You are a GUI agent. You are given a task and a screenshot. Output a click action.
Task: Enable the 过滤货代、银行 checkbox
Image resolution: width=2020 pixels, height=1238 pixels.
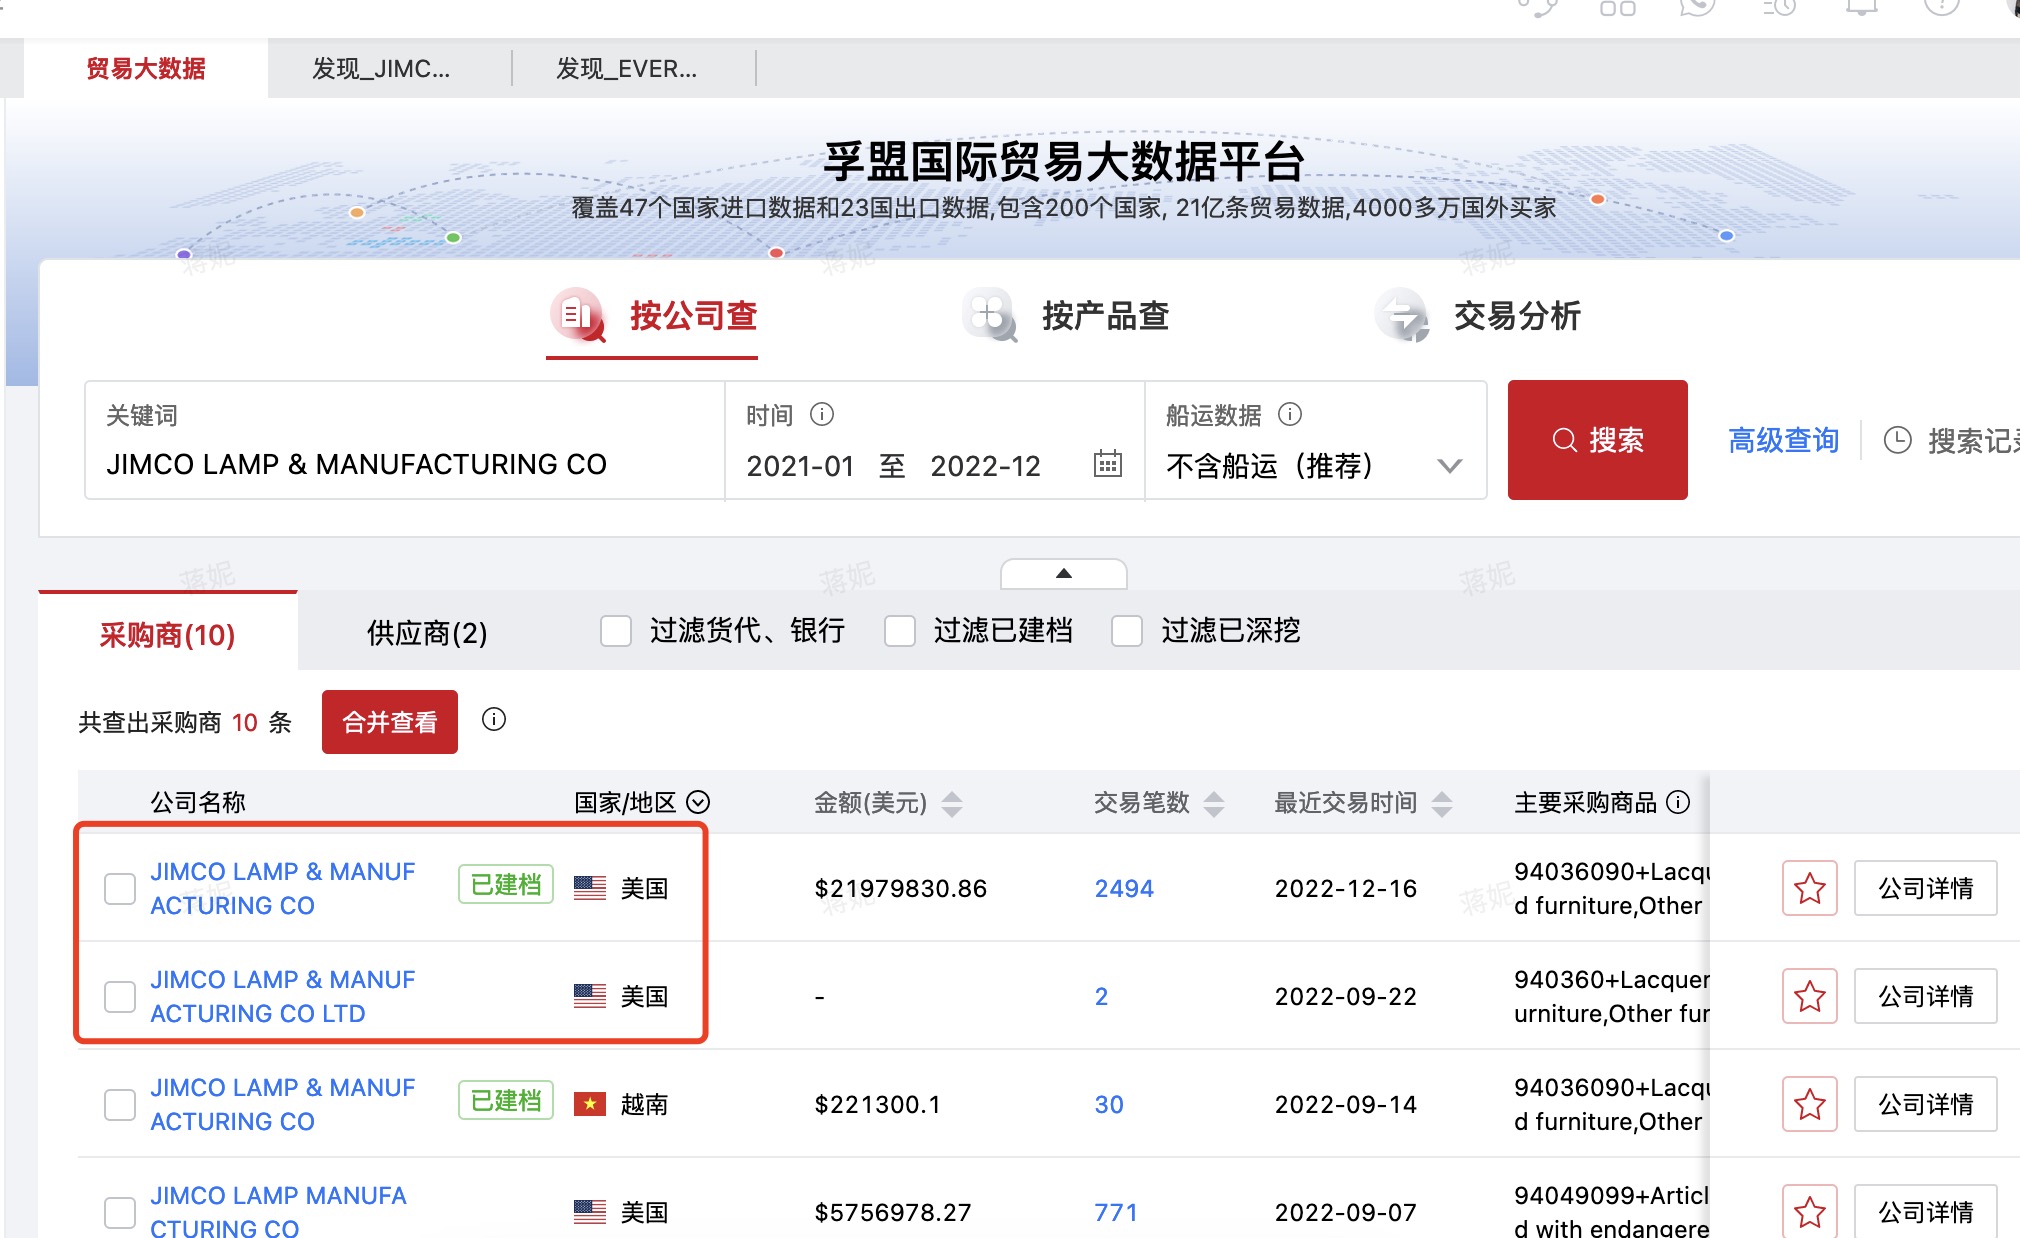point(615,631)
